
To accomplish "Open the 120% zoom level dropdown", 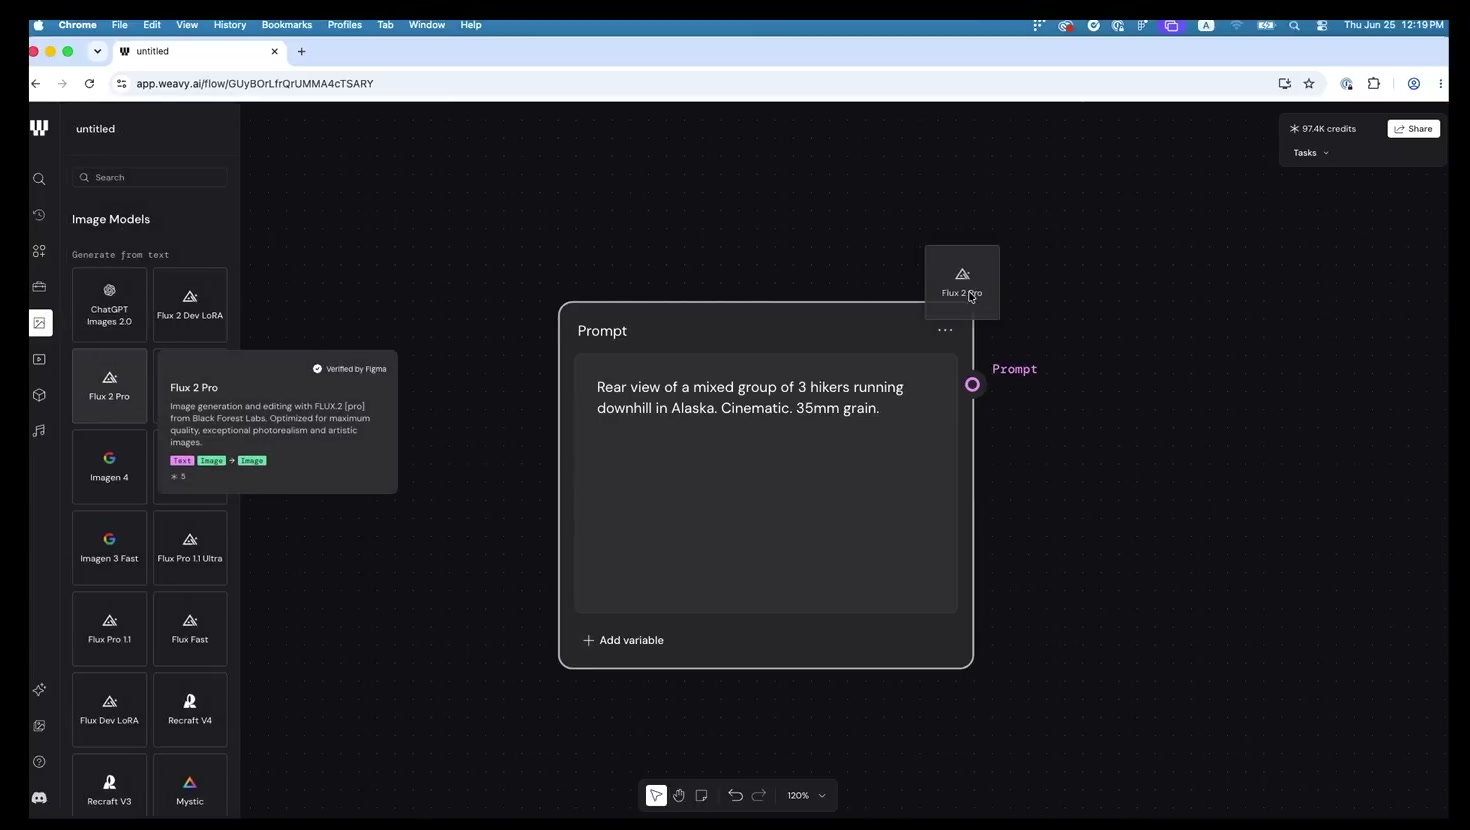I will tap(807, 795).
